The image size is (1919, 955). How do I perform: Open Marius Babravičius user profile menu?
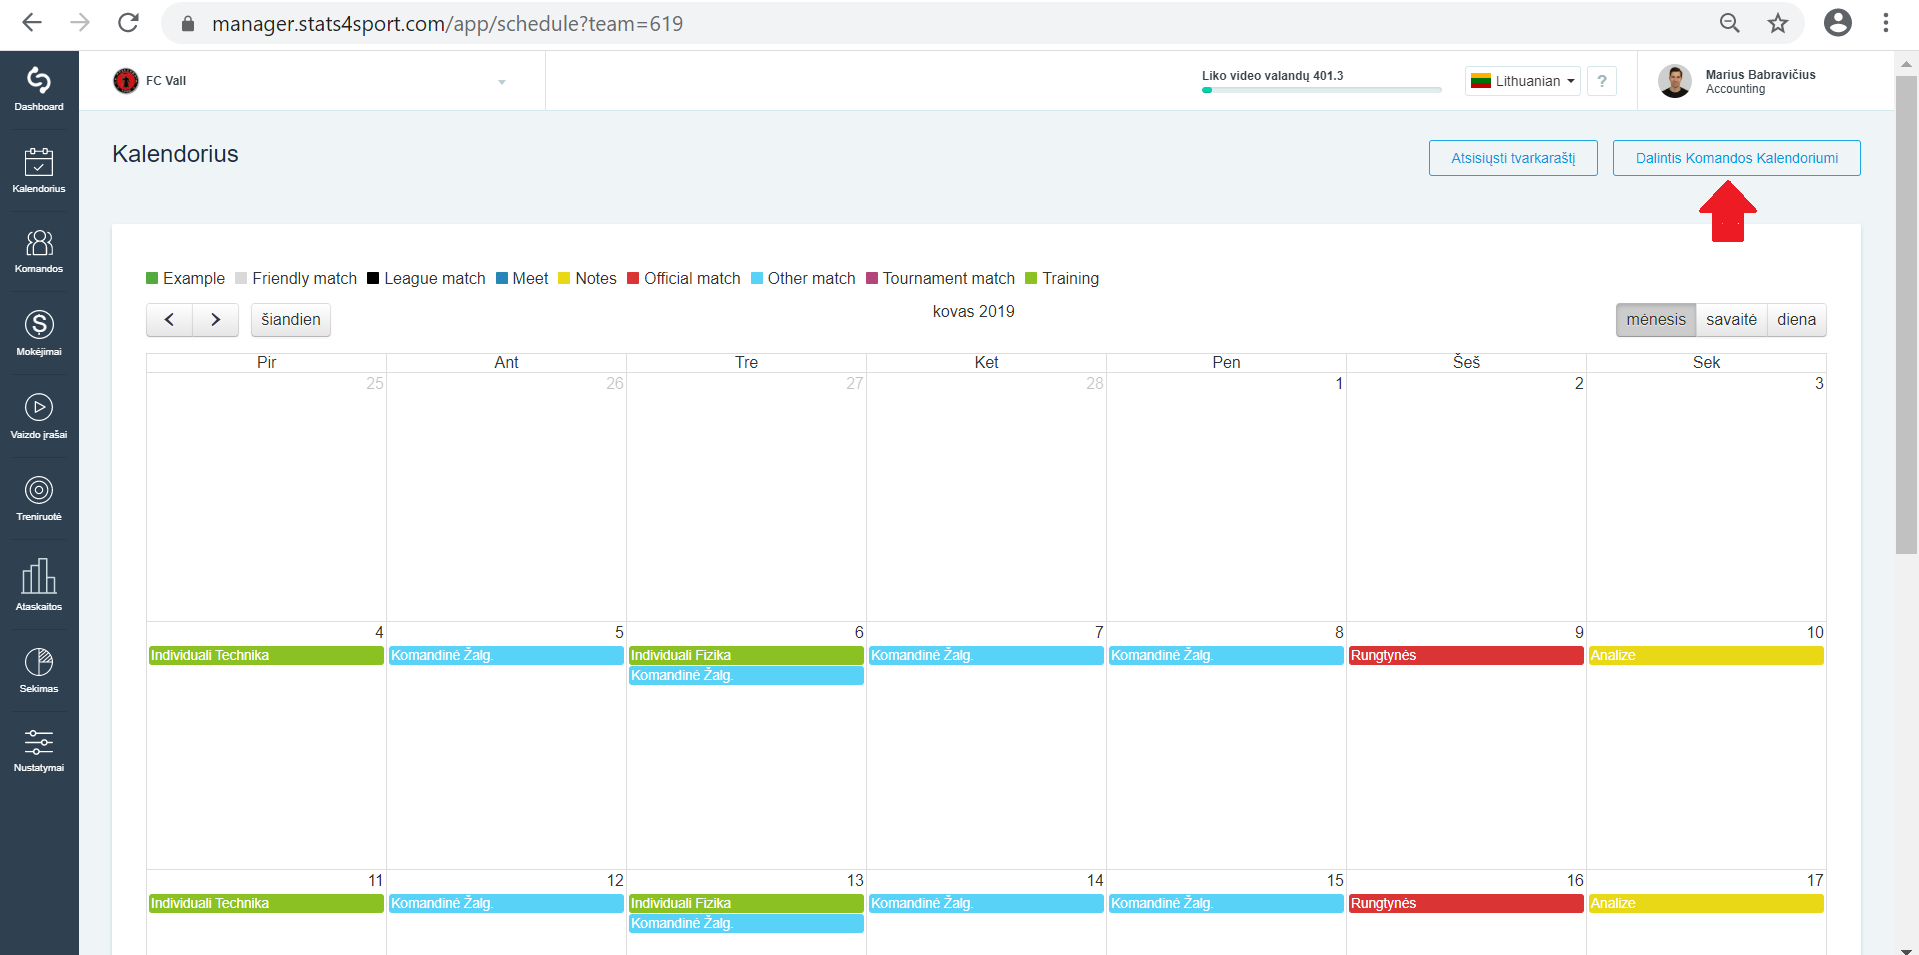tap(1737, 81)
